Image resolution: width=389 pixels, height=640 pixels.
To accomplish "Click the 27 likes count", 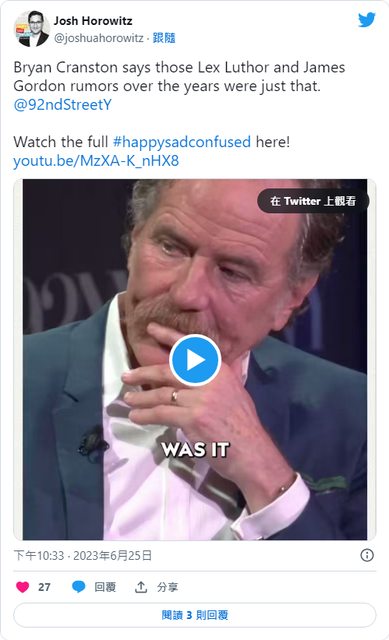I will (x=44, y=587).
